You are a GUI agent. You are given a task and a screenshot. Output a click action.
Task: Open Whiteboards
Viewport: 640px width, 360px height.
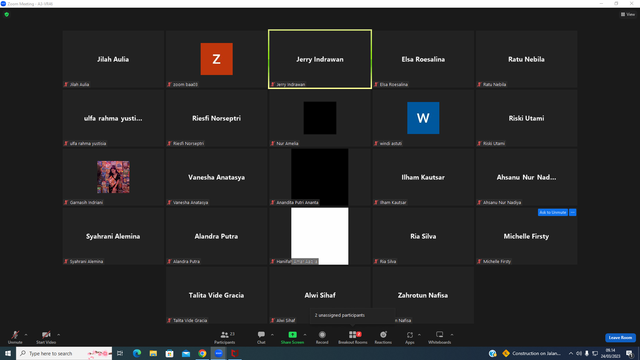440,337
